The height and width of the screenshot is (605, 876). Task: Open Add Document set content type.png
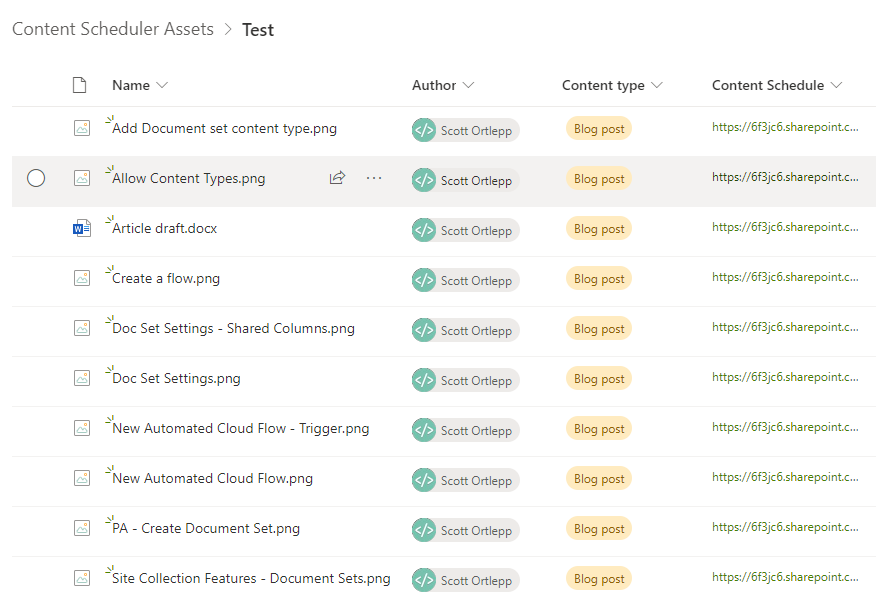(x=225, y=128)
